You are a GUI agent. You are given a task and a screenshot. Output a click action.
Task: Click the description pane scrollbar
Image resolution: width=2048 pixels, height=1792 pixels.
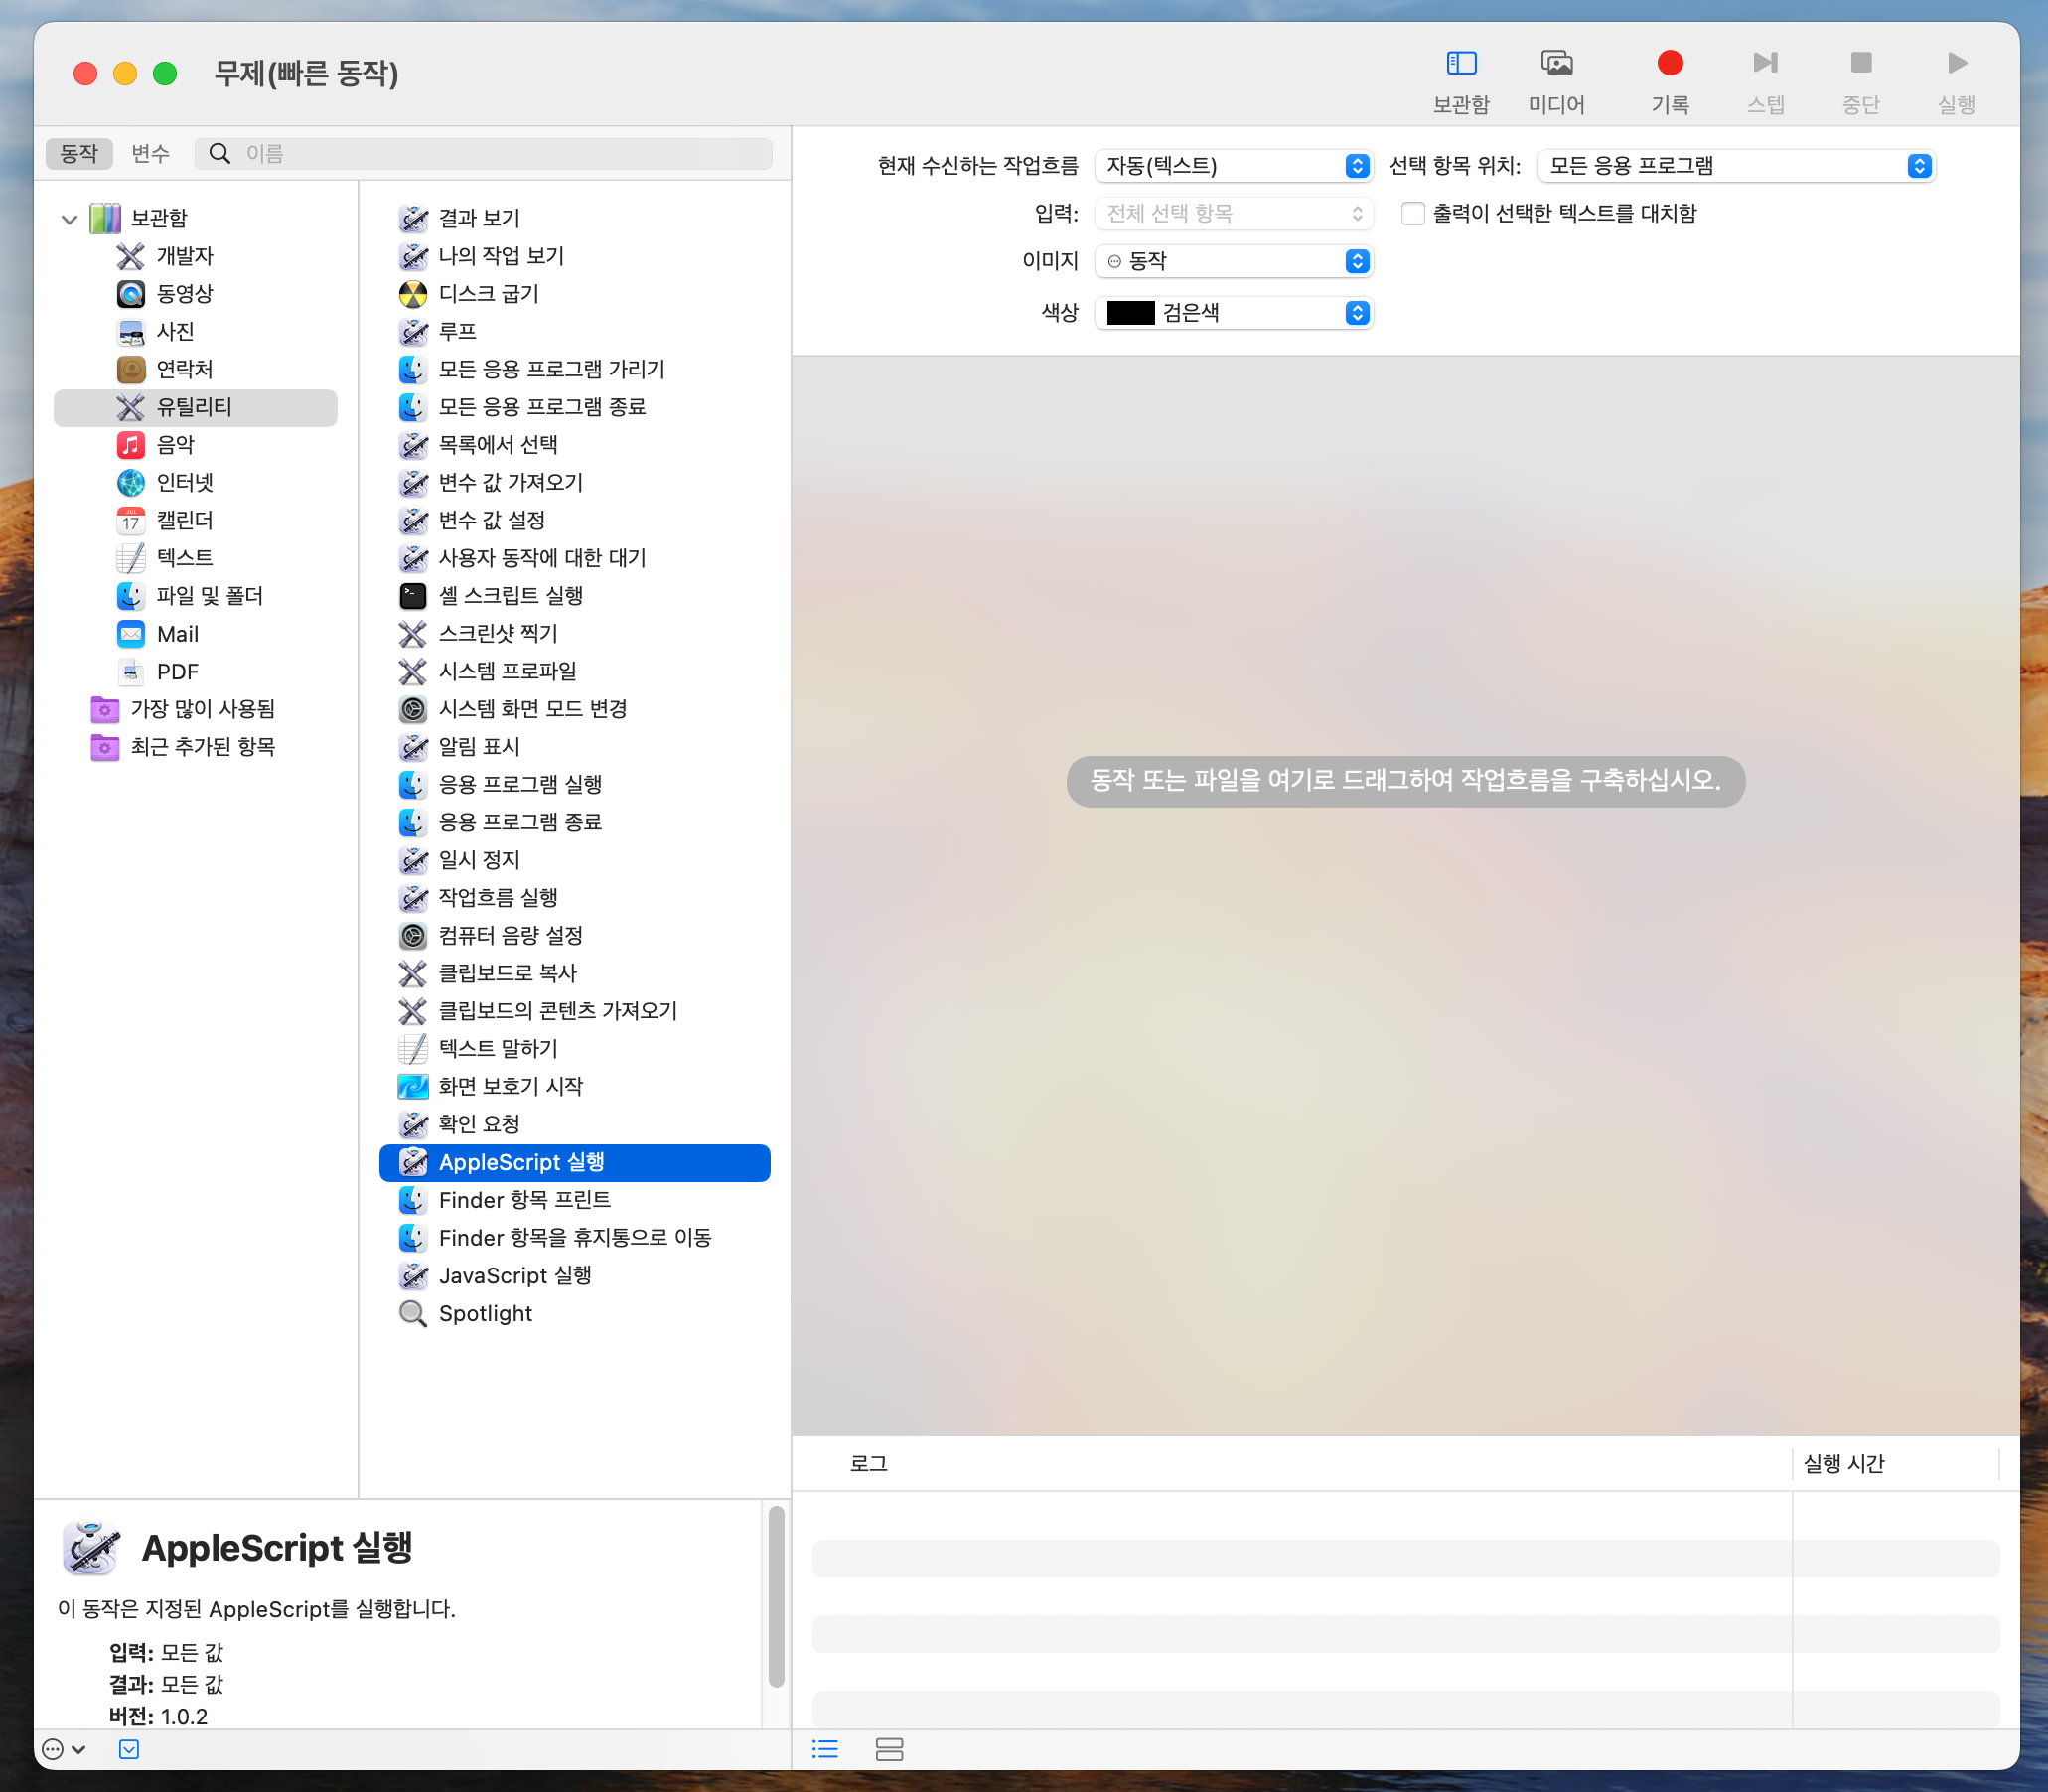coord(776,1597)
